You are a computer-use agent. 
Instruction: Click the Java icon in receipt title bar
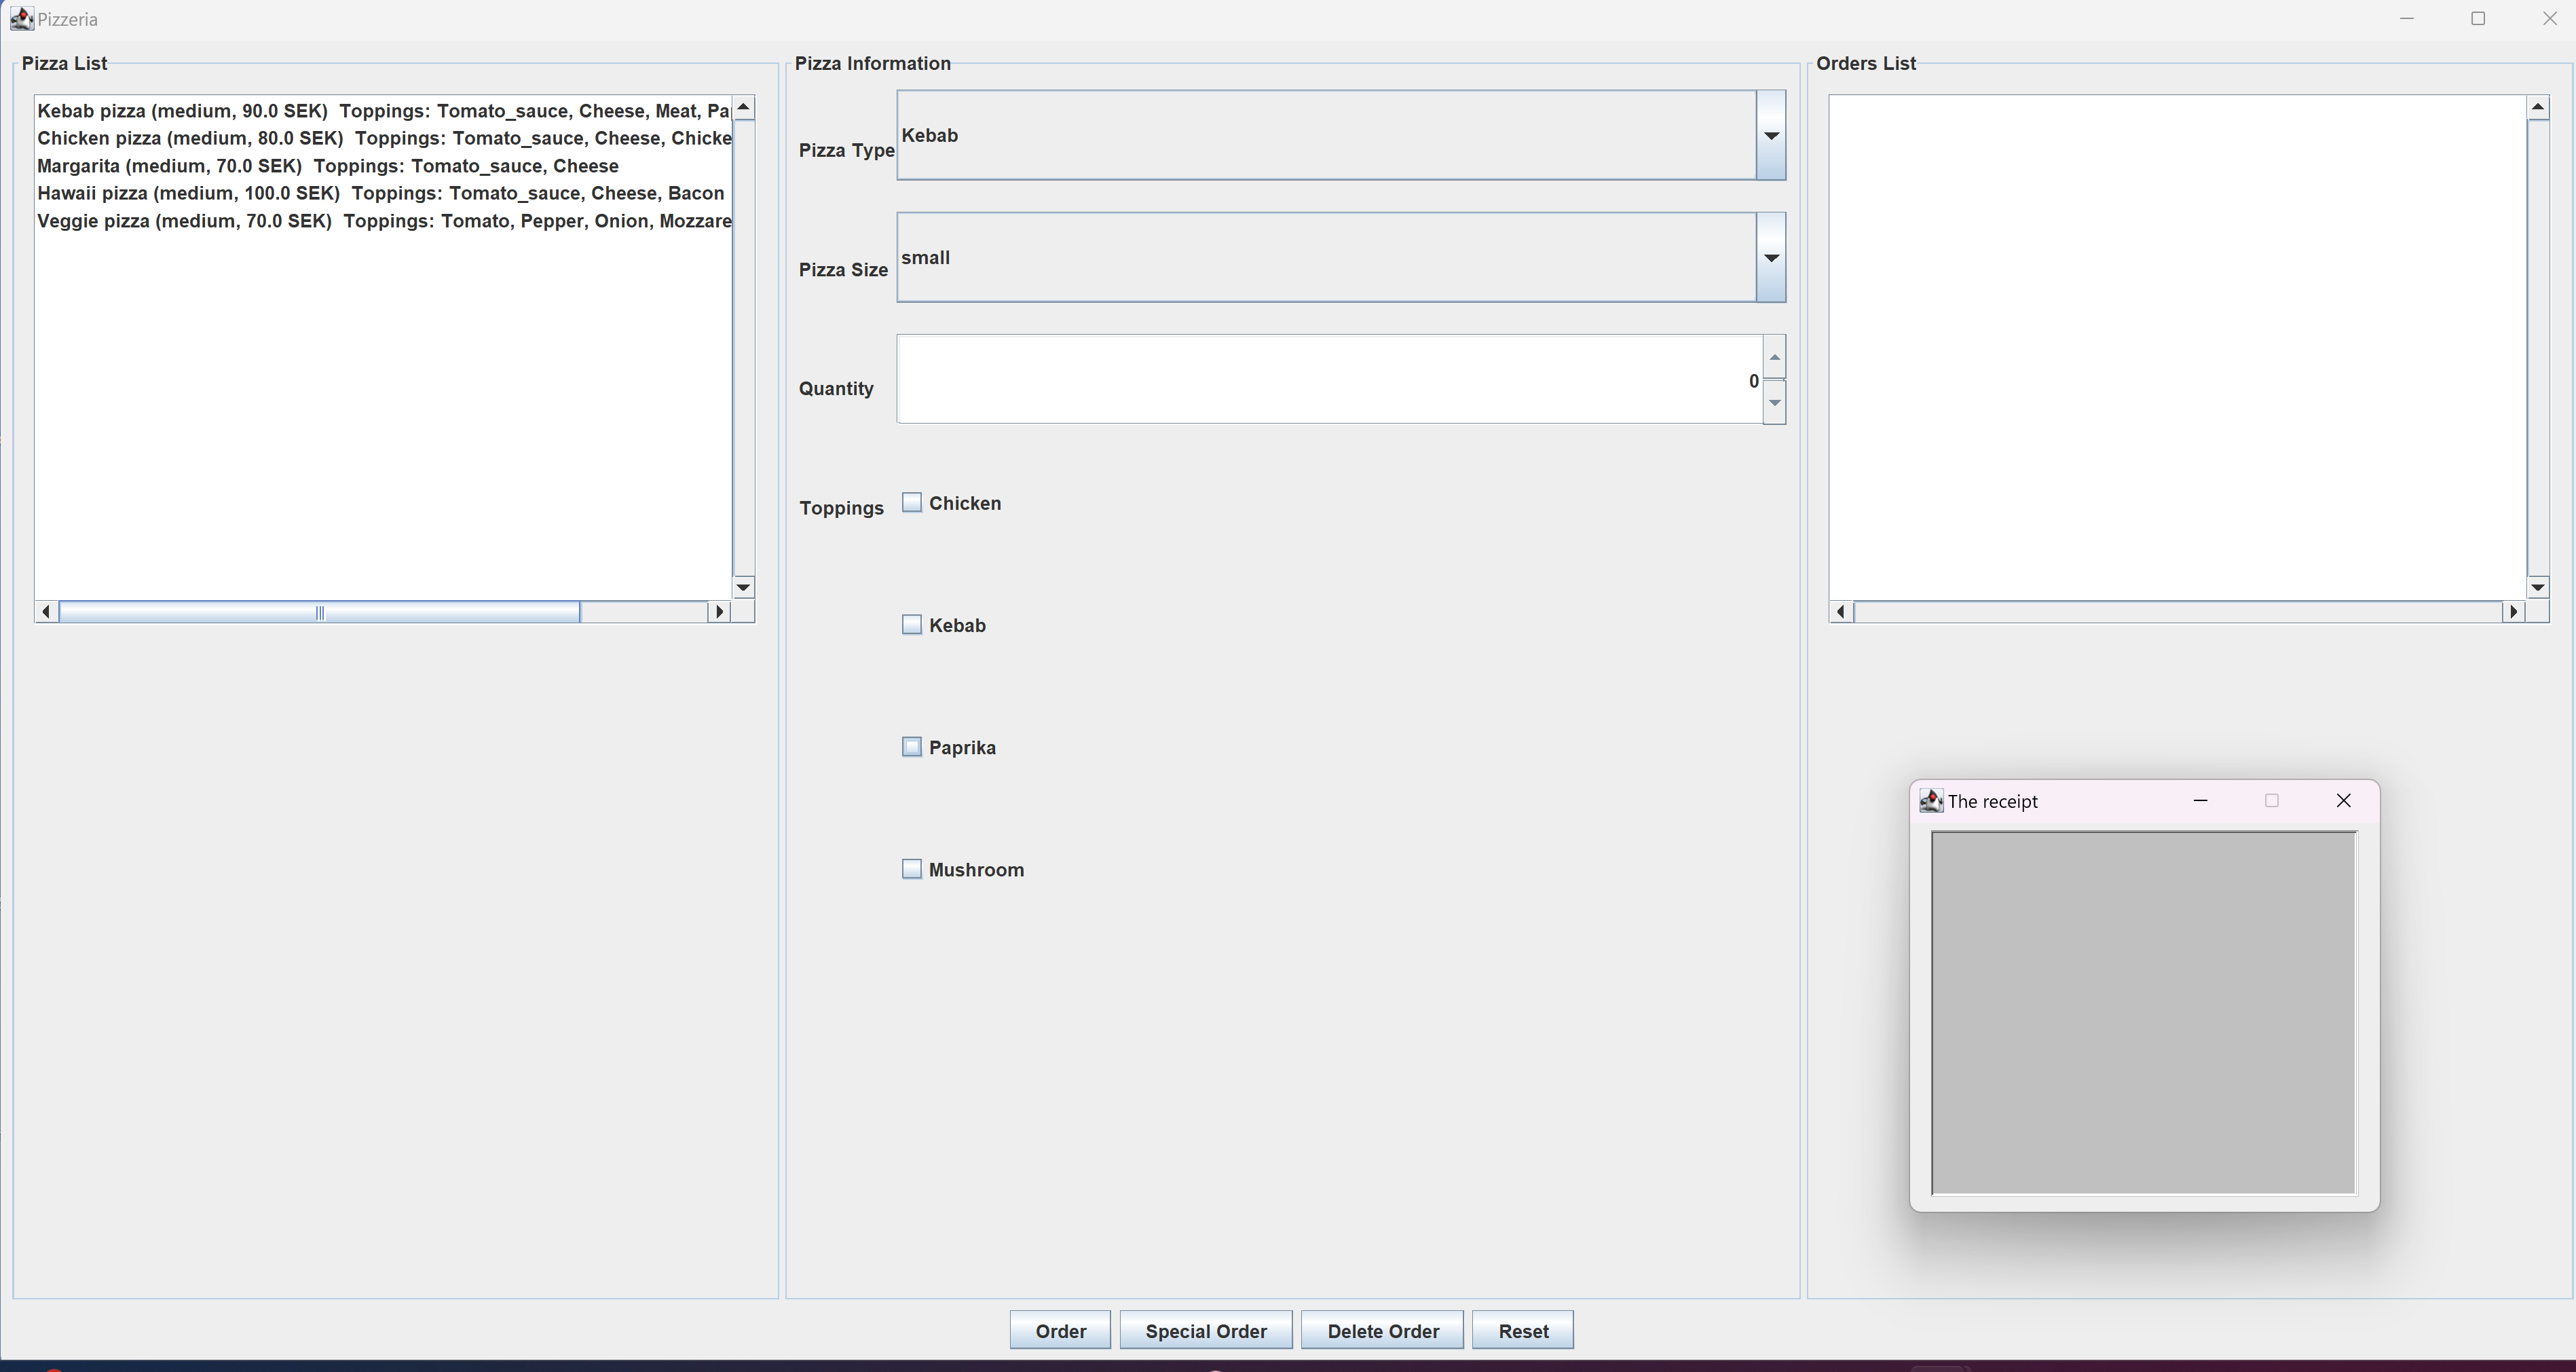1931,800
